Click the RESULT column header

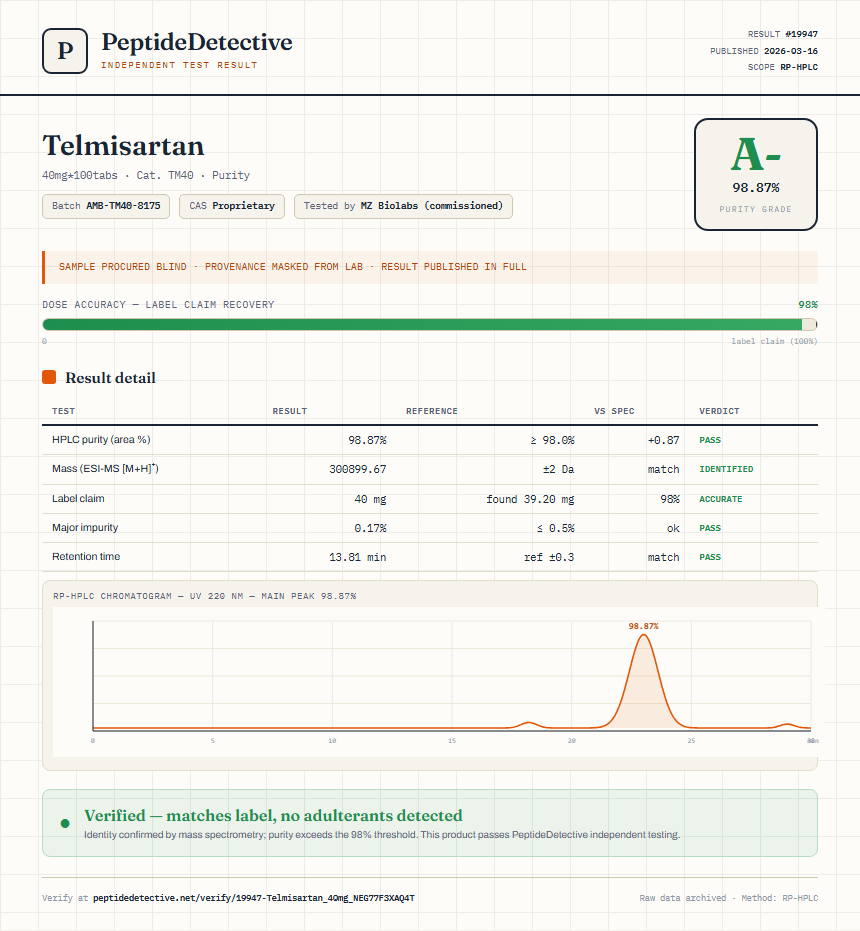point(290,411)
